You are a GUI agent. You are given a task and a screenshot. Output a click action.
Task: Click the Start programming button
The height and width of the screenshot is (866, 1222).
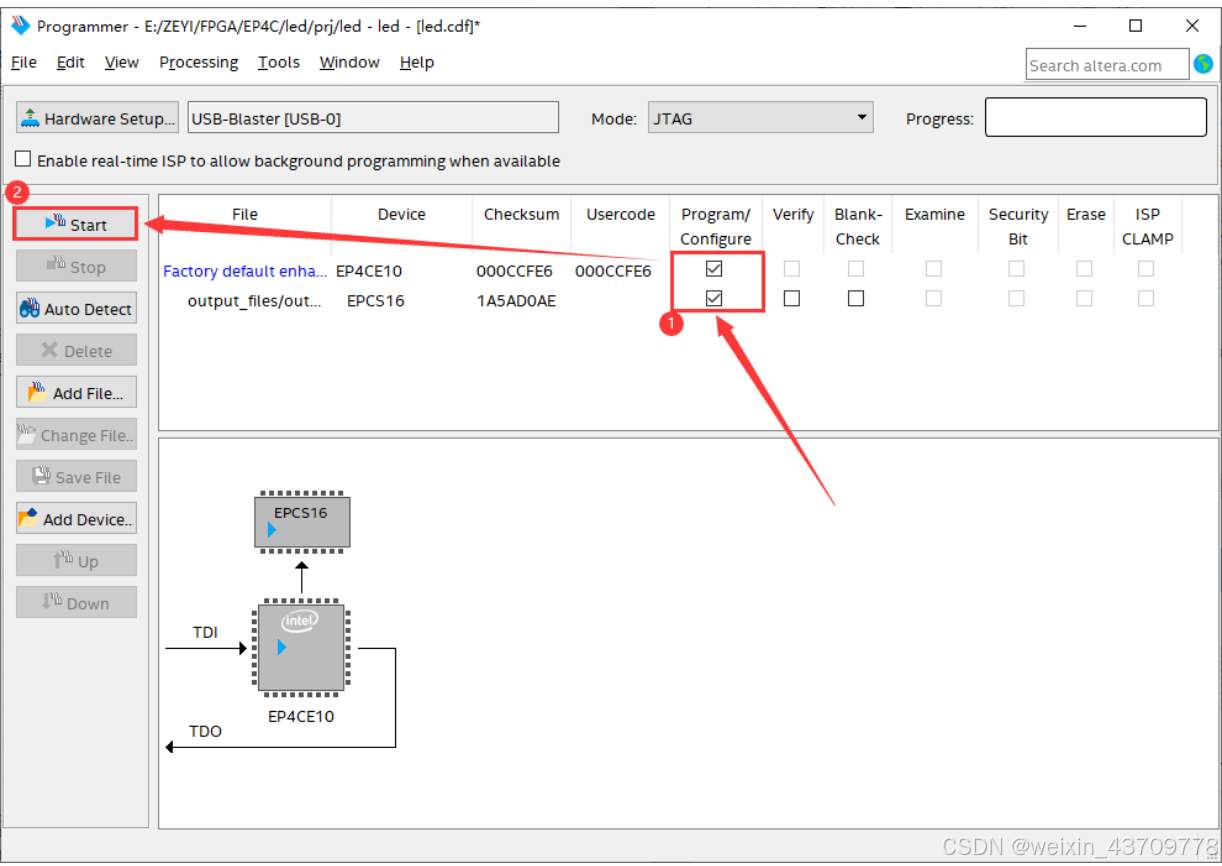point(76,224)
